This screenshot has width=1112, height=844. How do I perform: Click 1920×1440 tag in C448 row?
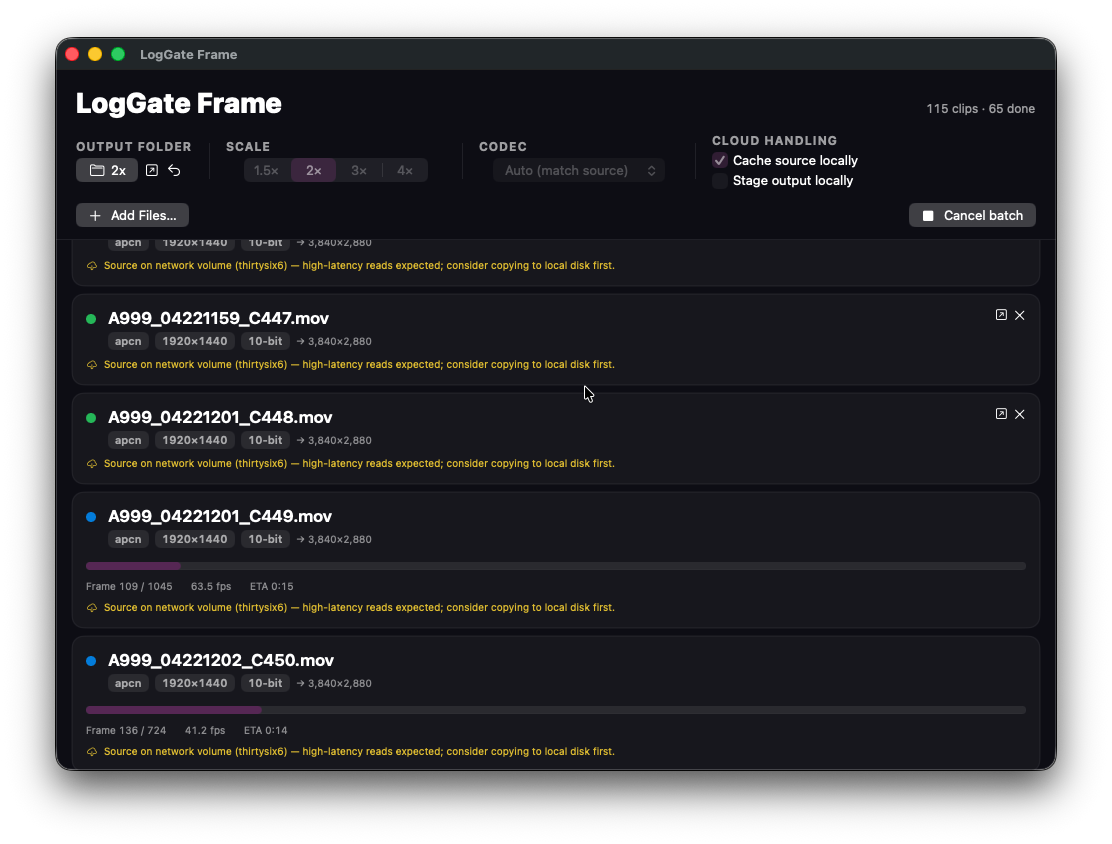click(195, 440)
